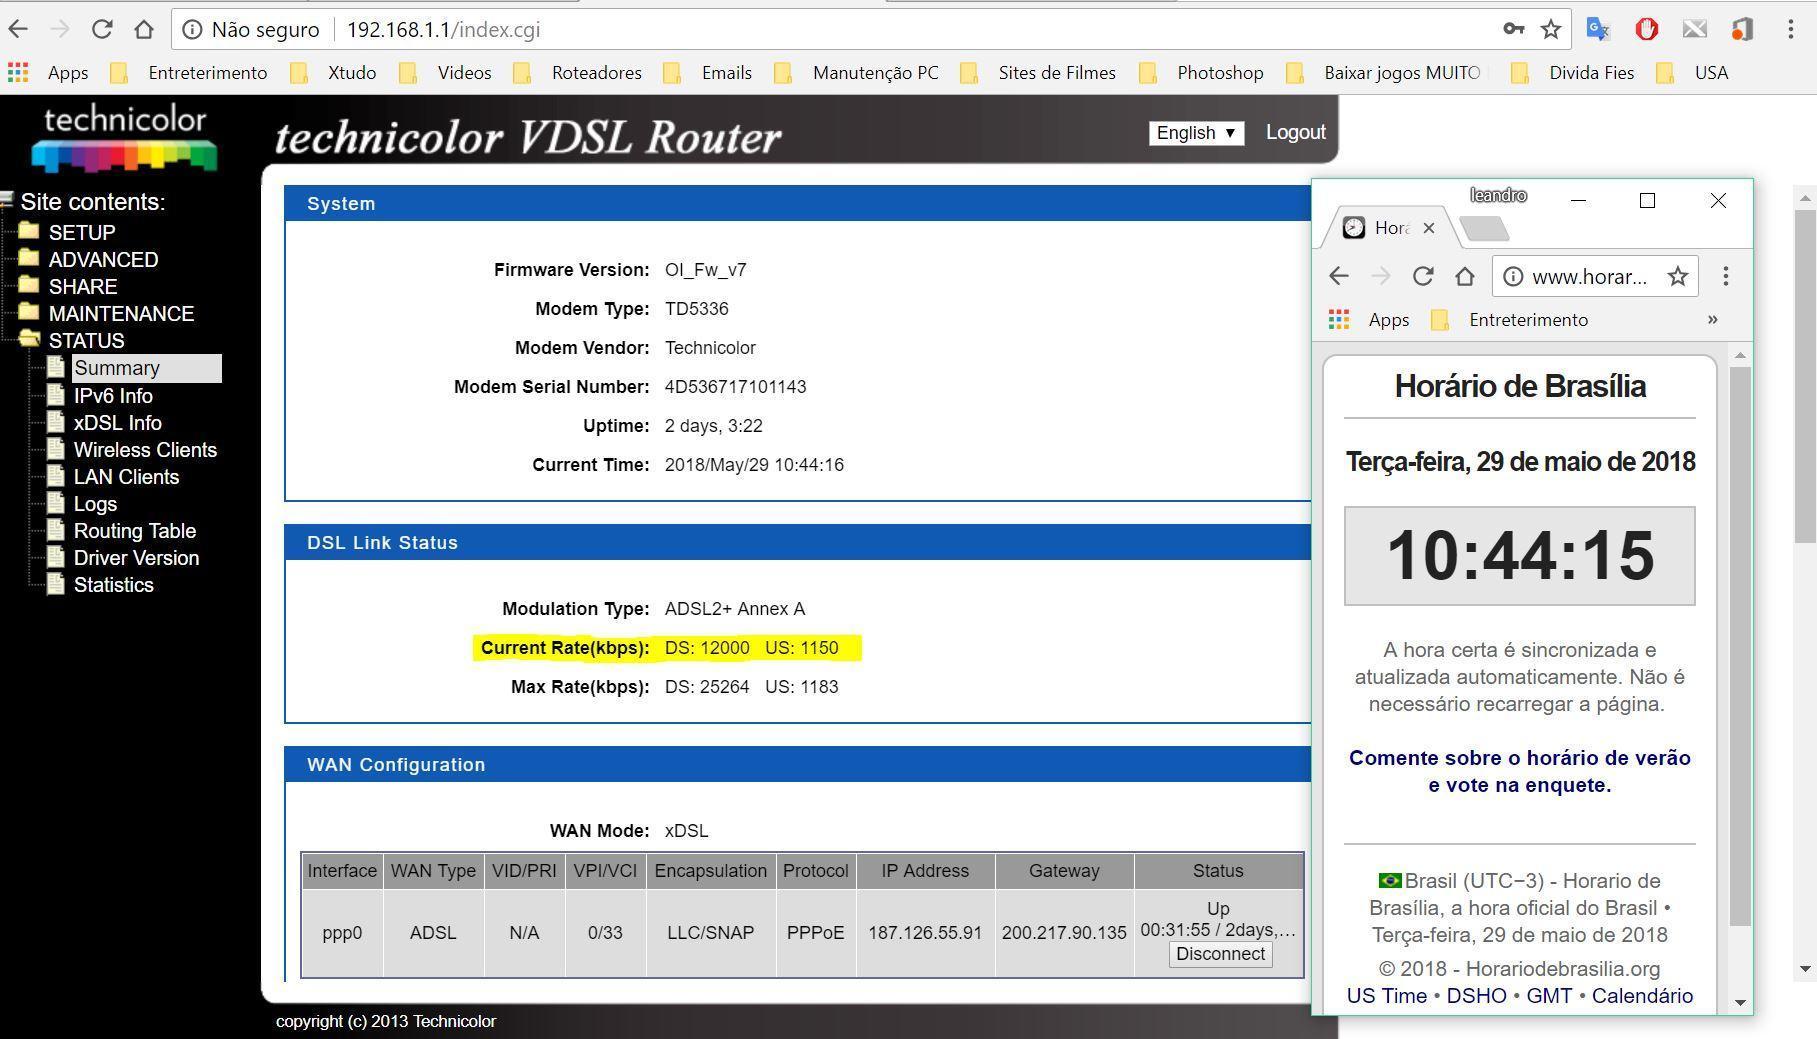Open the Xtudo bookmark folder

click(x=333, y=73)
